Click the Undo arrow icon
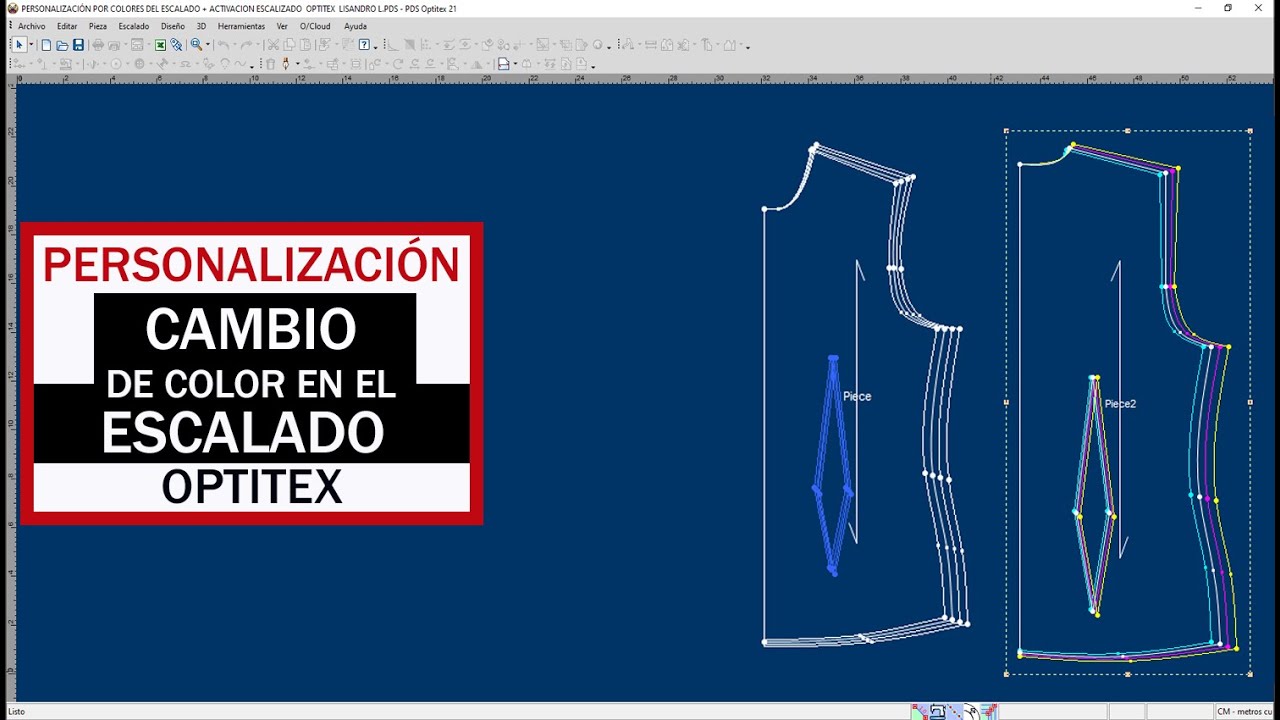Screen dimensions: 1280x720 223,45
